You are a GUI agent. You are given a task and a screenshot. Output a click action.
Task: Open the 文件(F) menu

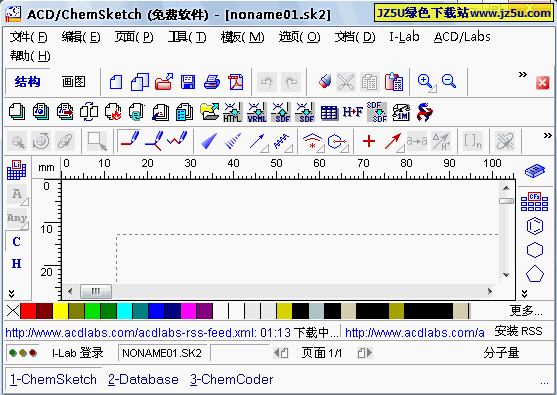(28, 37)
